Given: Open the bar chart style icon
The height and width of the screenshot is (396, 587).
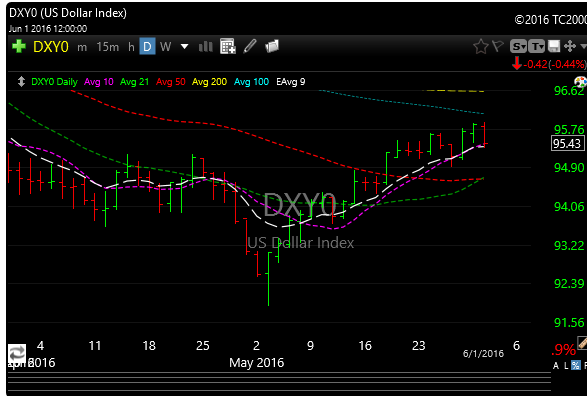Looking at the screenshot, I should 206,46.
